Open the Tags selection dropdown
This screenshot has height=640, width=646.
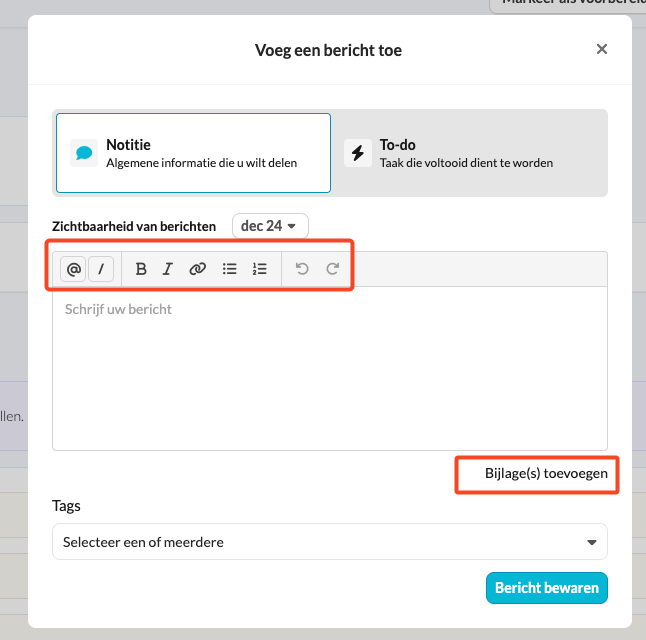[x=330, y=542]
